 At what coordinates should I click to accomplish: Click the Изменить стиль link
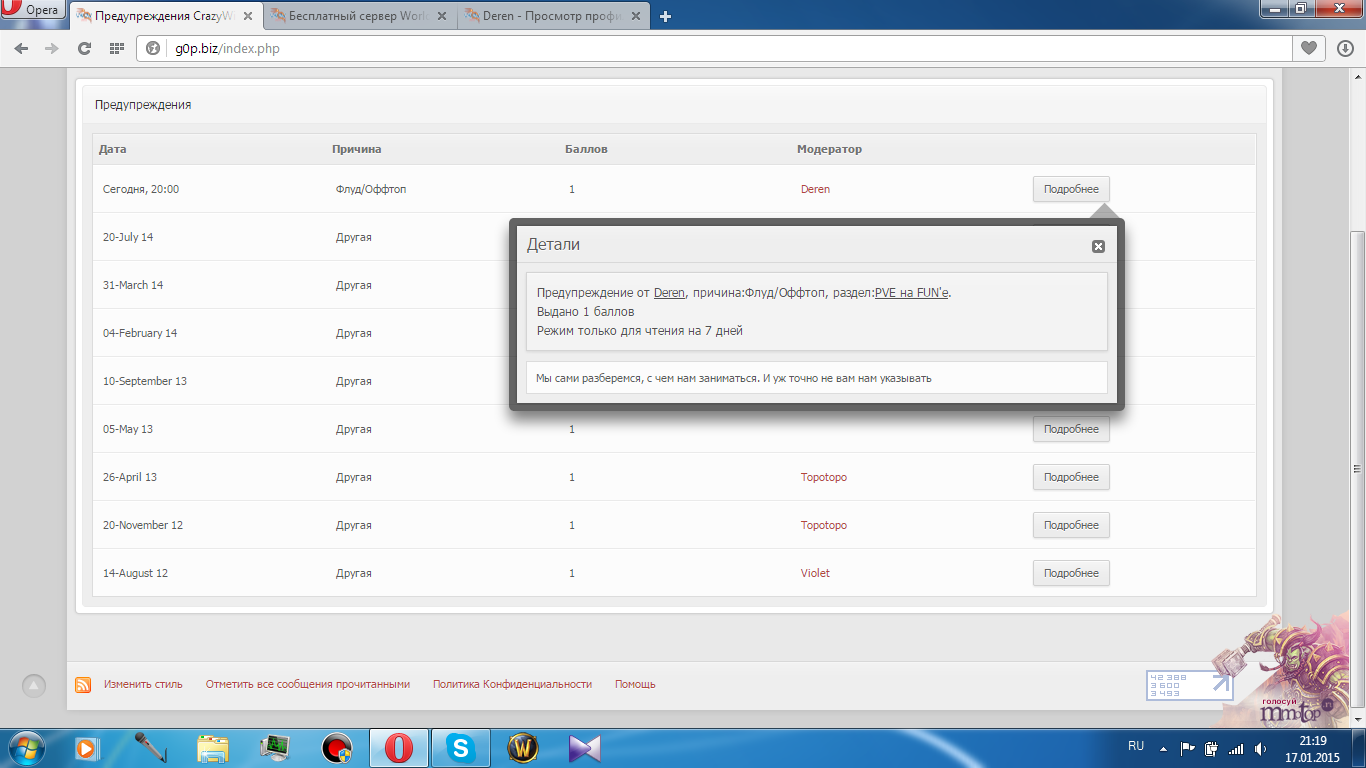click(143, 685)
